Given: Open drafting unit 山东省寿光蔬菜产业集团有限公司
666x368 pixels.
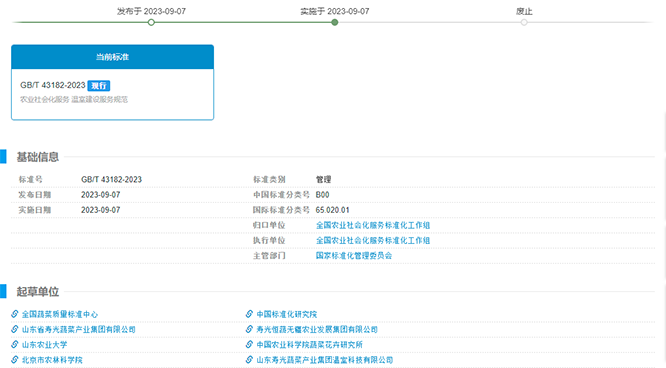Looking at the screenshot, I should pos(79,329).
